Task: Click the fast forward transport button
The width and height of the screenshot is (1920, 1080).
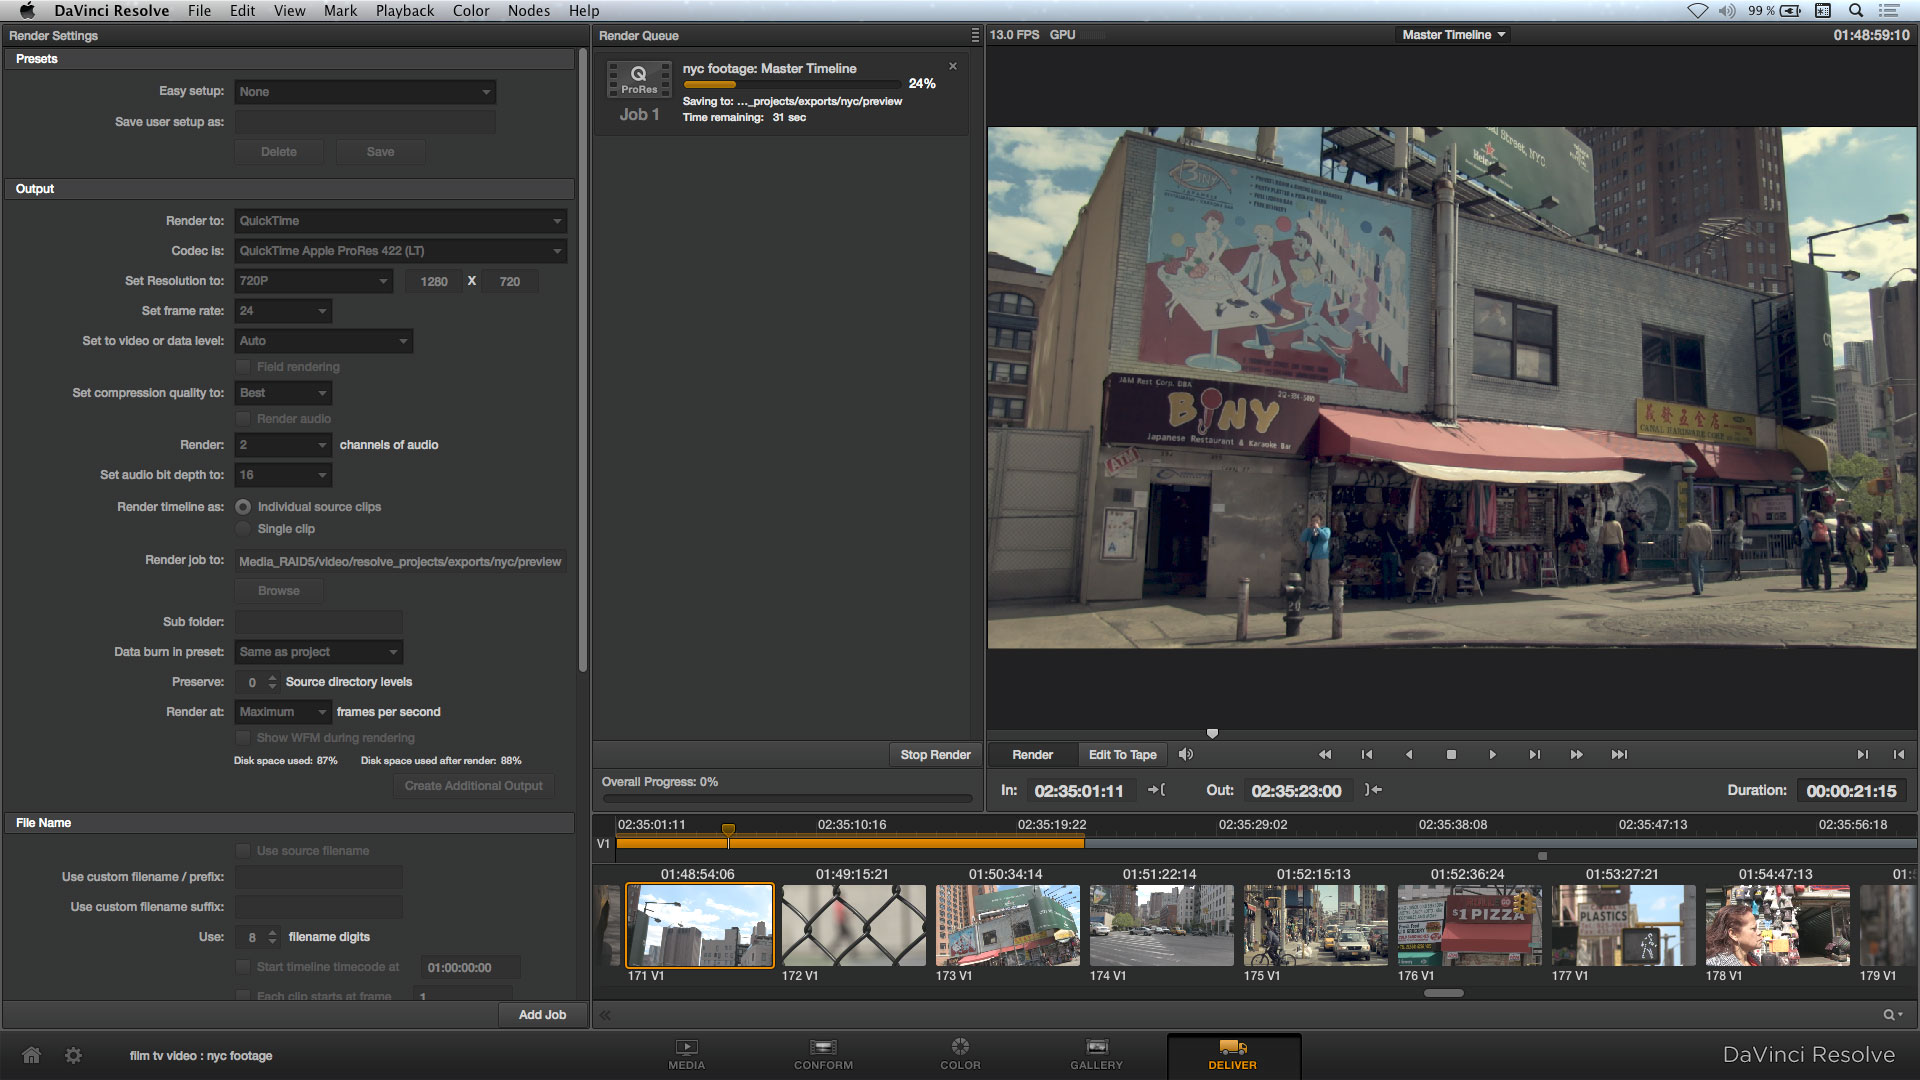Action: pyautogui.click(x=1576, y=755)
